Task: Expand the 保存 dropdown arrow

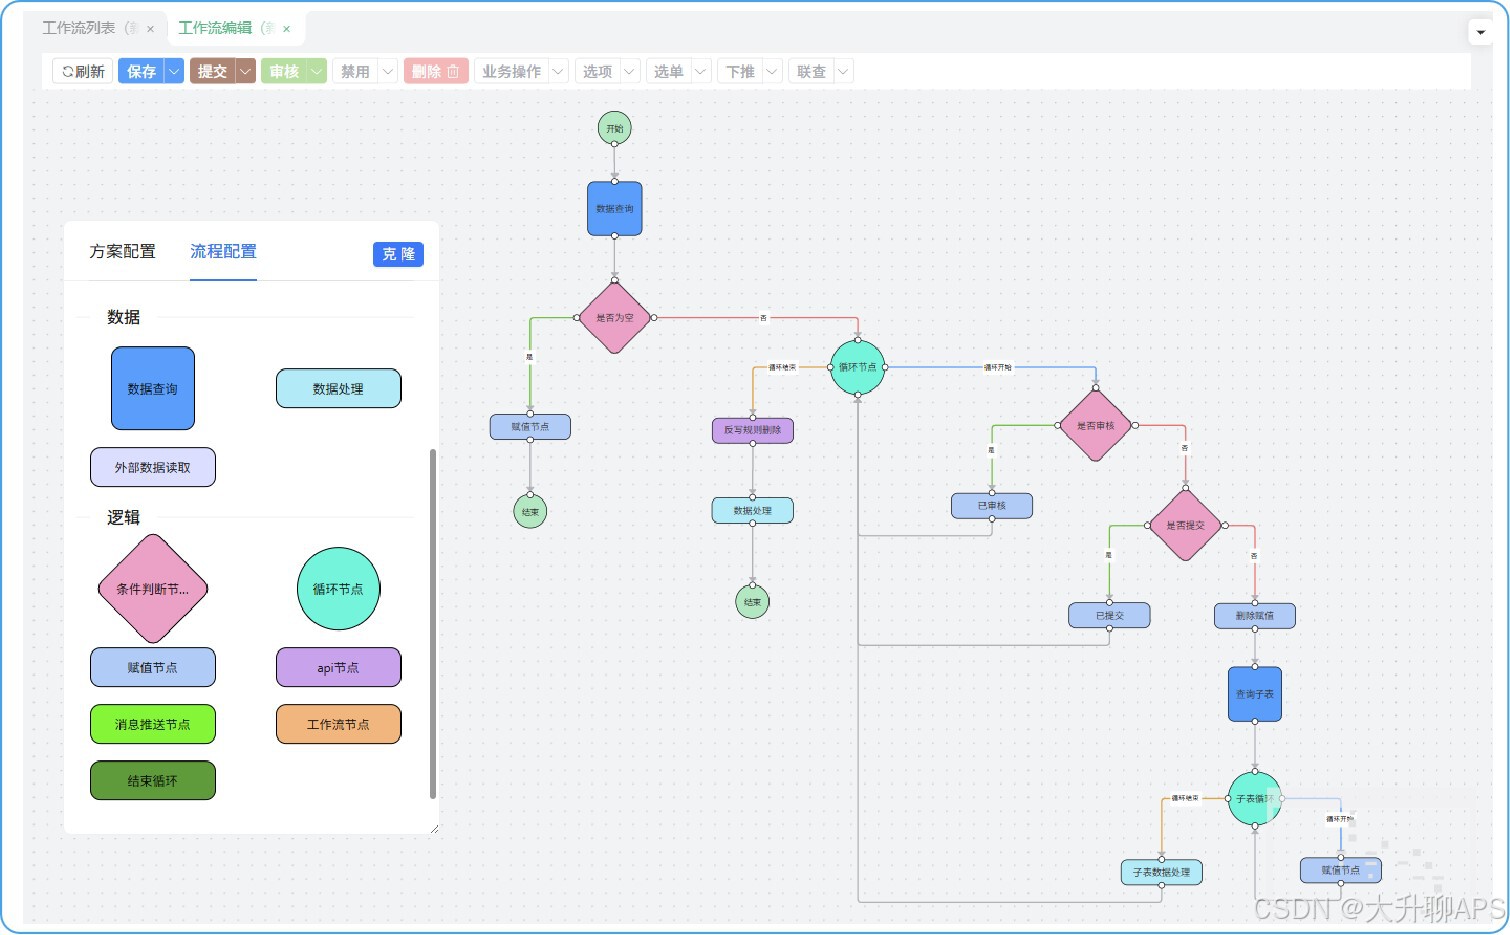Action: tap(174, 71)
